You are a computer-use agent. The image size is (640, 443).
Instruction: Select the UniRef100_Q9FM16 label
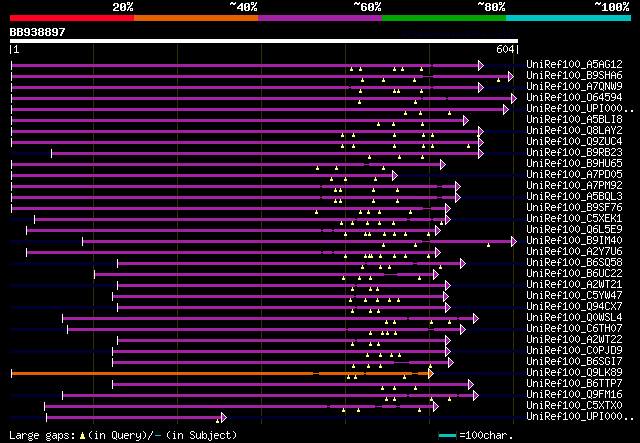574,395
